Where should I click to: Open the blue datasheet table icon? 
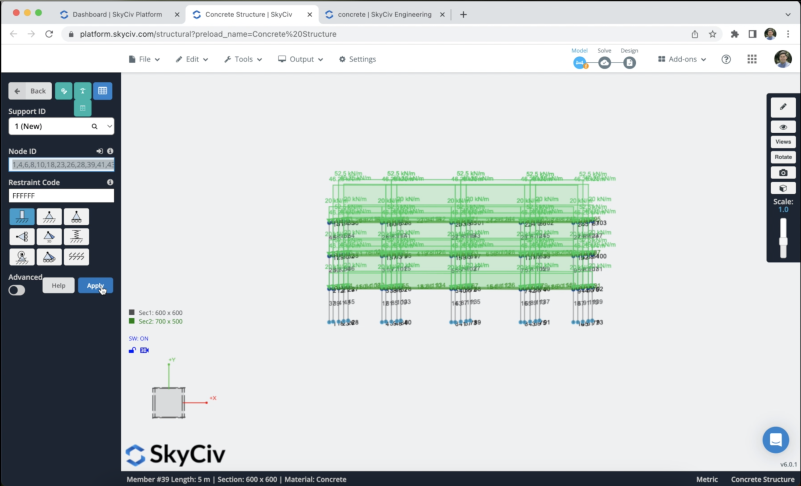pos(103,91)
